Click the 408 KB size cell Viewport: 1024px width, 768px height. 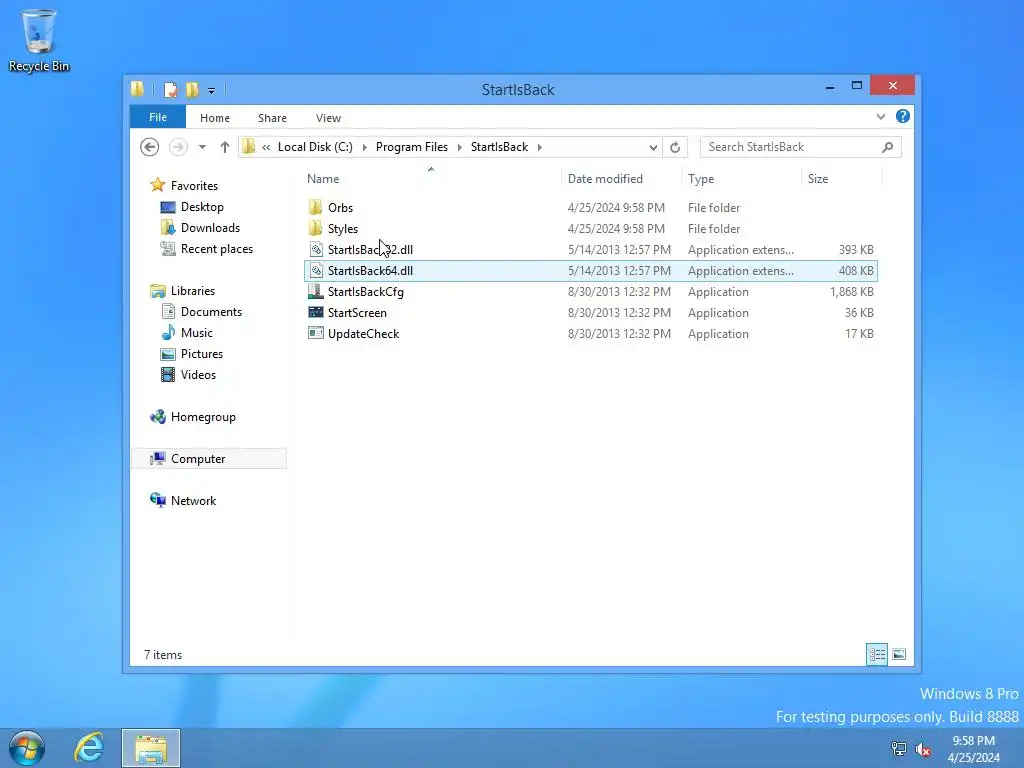856,270
